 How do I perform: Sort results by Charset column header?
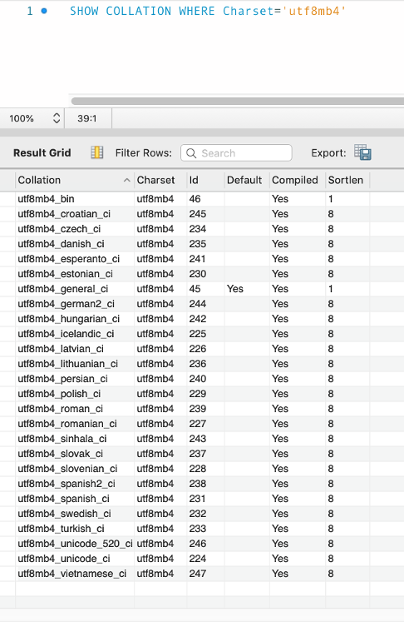pos(156,180)
